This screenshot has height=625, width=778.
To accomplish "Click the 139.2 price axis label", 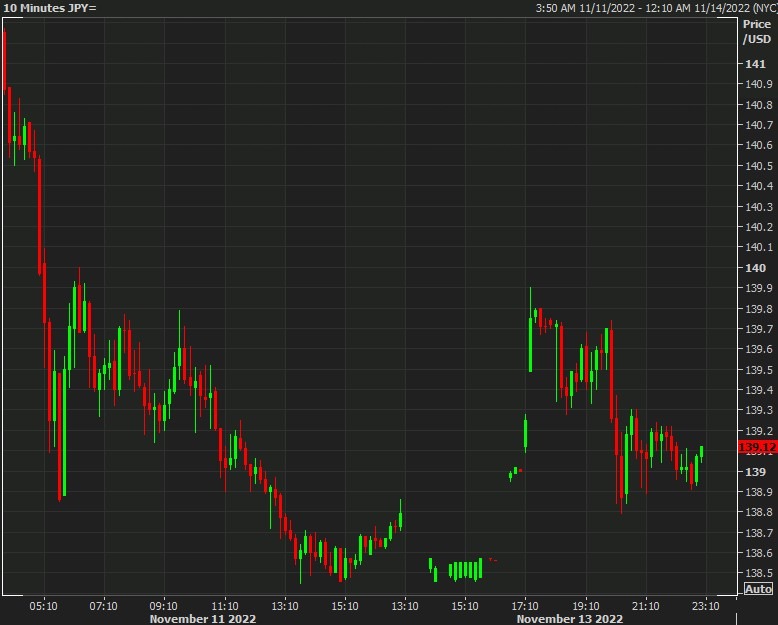I will tap(759, 431).
